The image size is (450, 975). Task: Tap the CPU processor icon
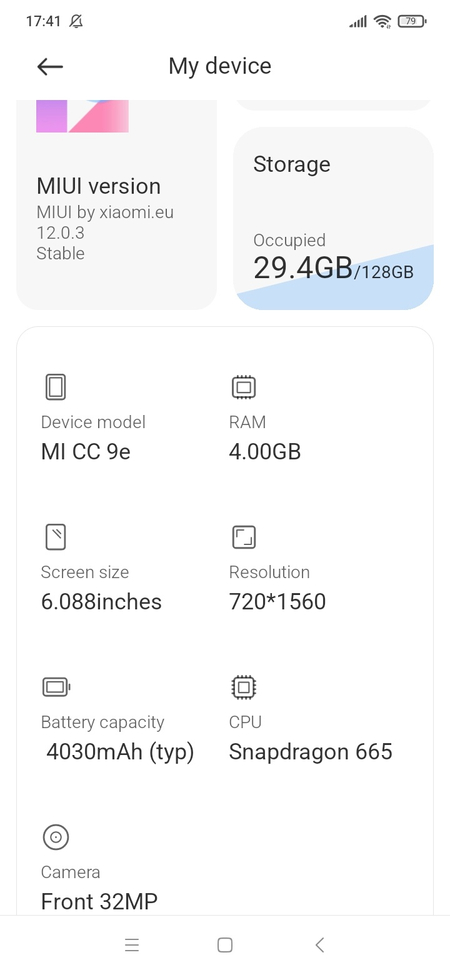coord(243,687)
